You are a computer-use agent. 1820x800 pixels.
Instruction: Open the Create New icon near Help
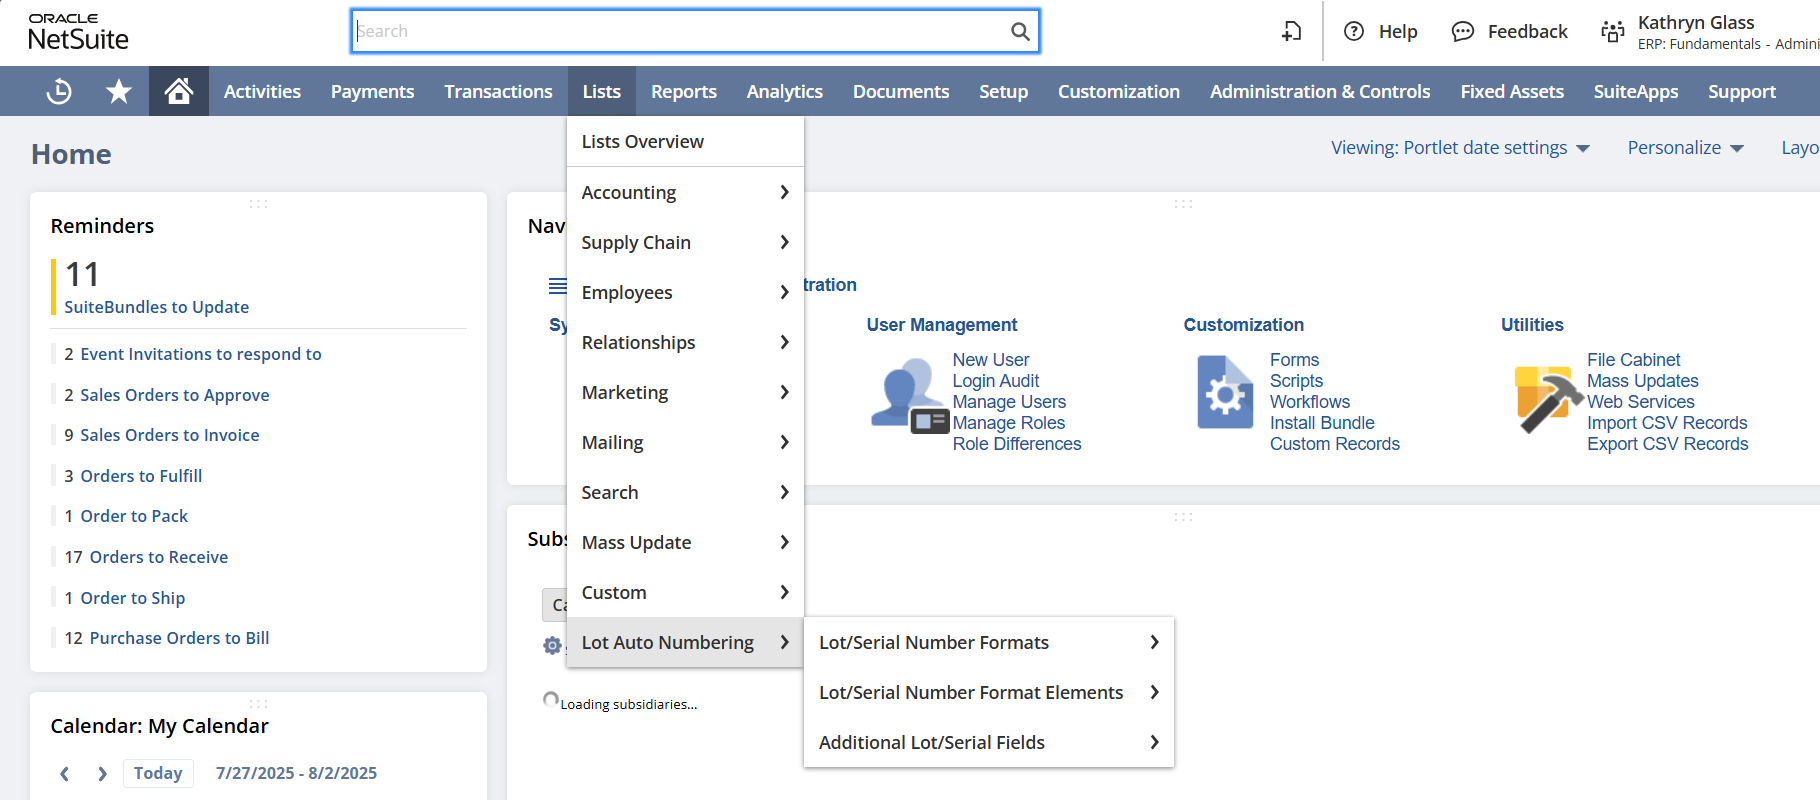click(1291, 31)
